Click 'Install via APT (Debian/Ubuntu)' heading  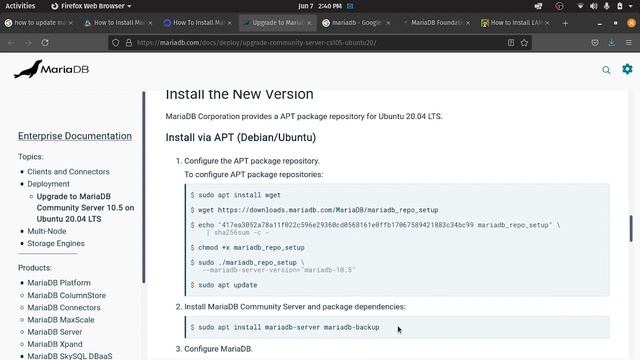pyautogui.click(x=240, y=138)
